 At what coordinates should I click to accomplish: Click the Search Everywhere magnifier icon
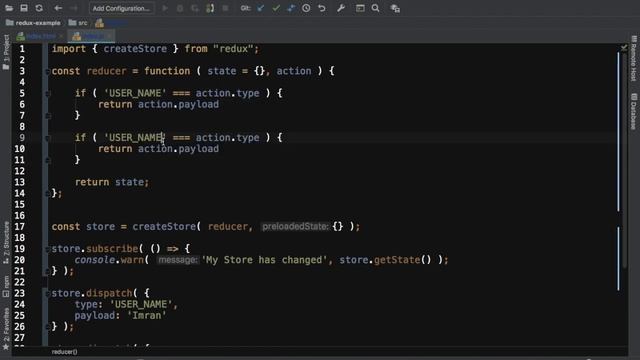click(x=376, y=8)
